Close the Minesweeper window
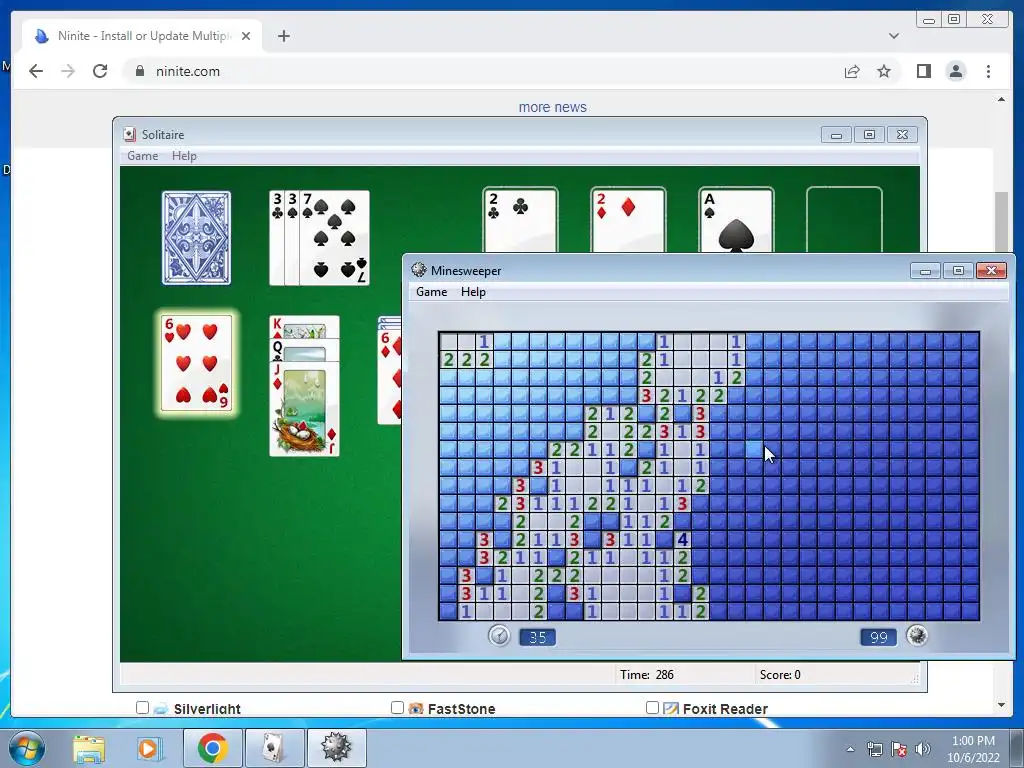 click(991, 270)
